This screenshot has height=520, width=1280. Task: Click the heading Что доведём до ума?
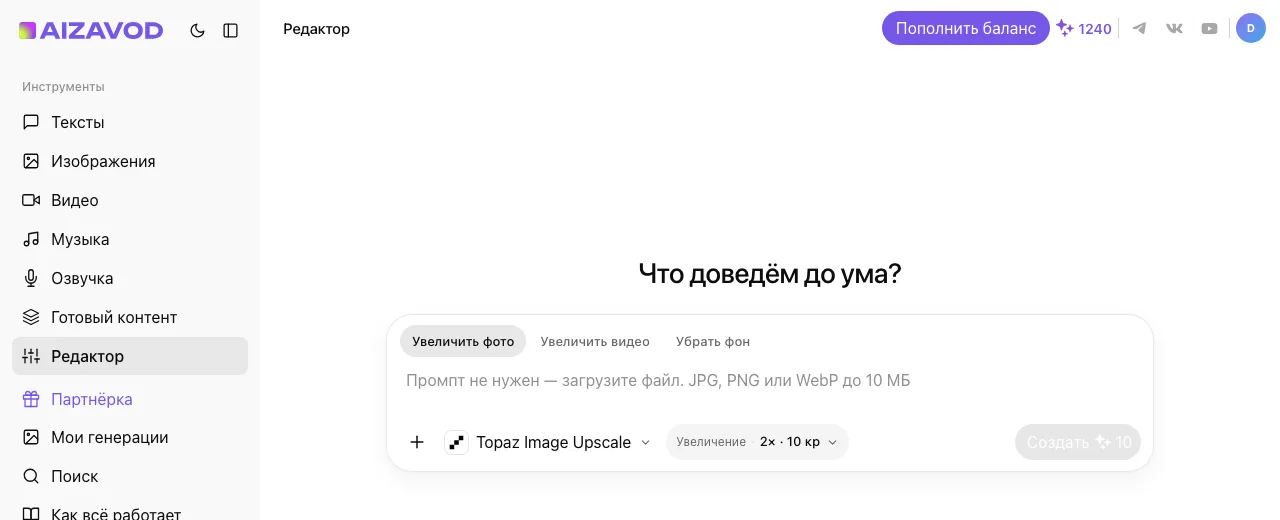pos(770,273)
